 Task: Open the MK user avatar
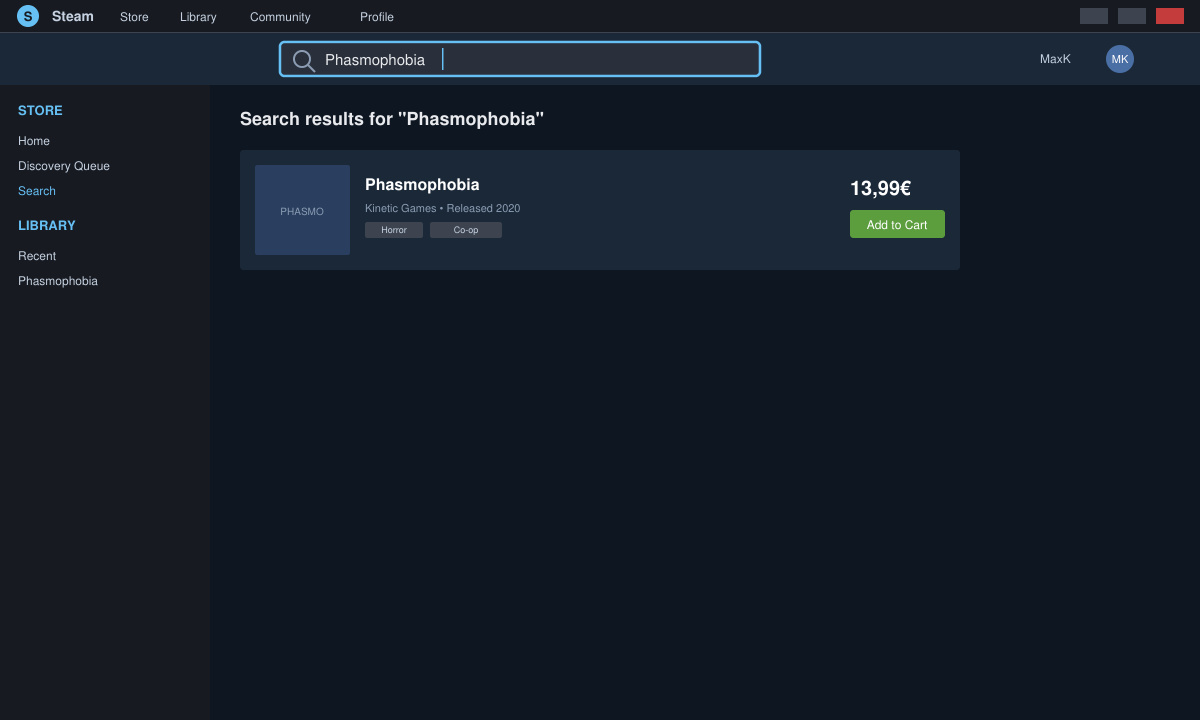pyautogui.click(x=1120, y=59)
